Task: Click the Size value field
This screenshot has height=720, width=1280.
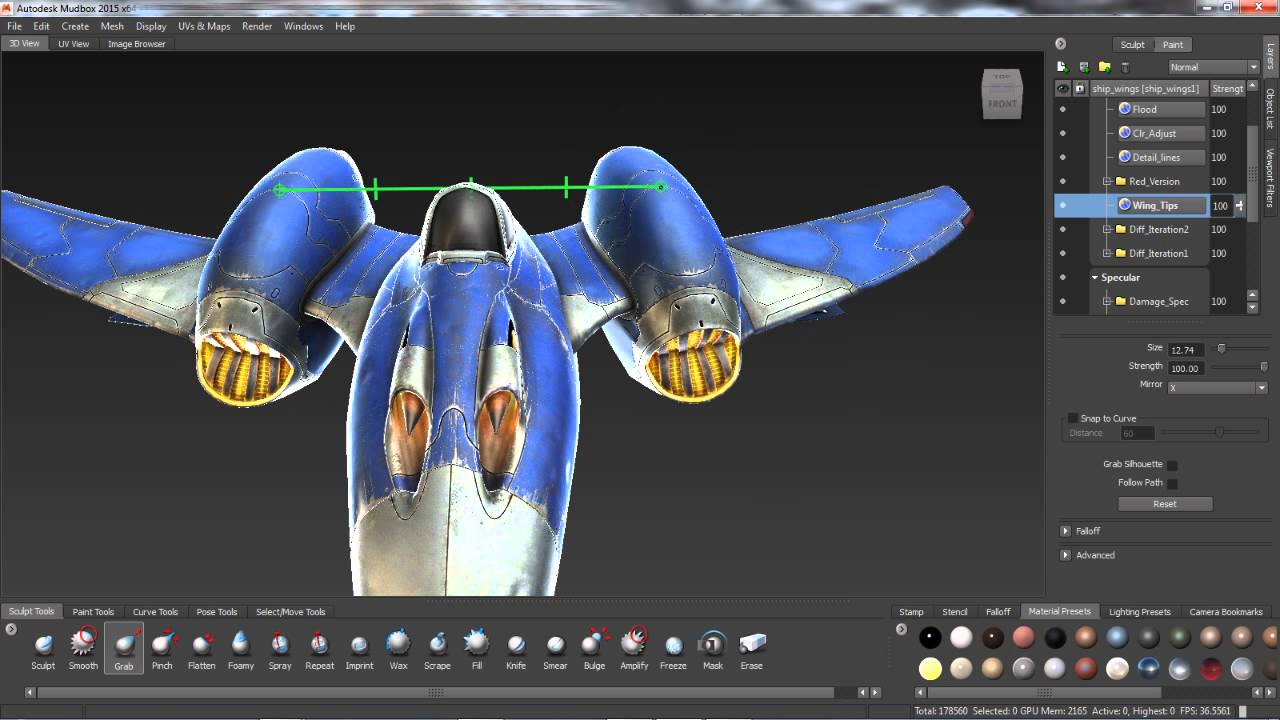Action: 1185,350
